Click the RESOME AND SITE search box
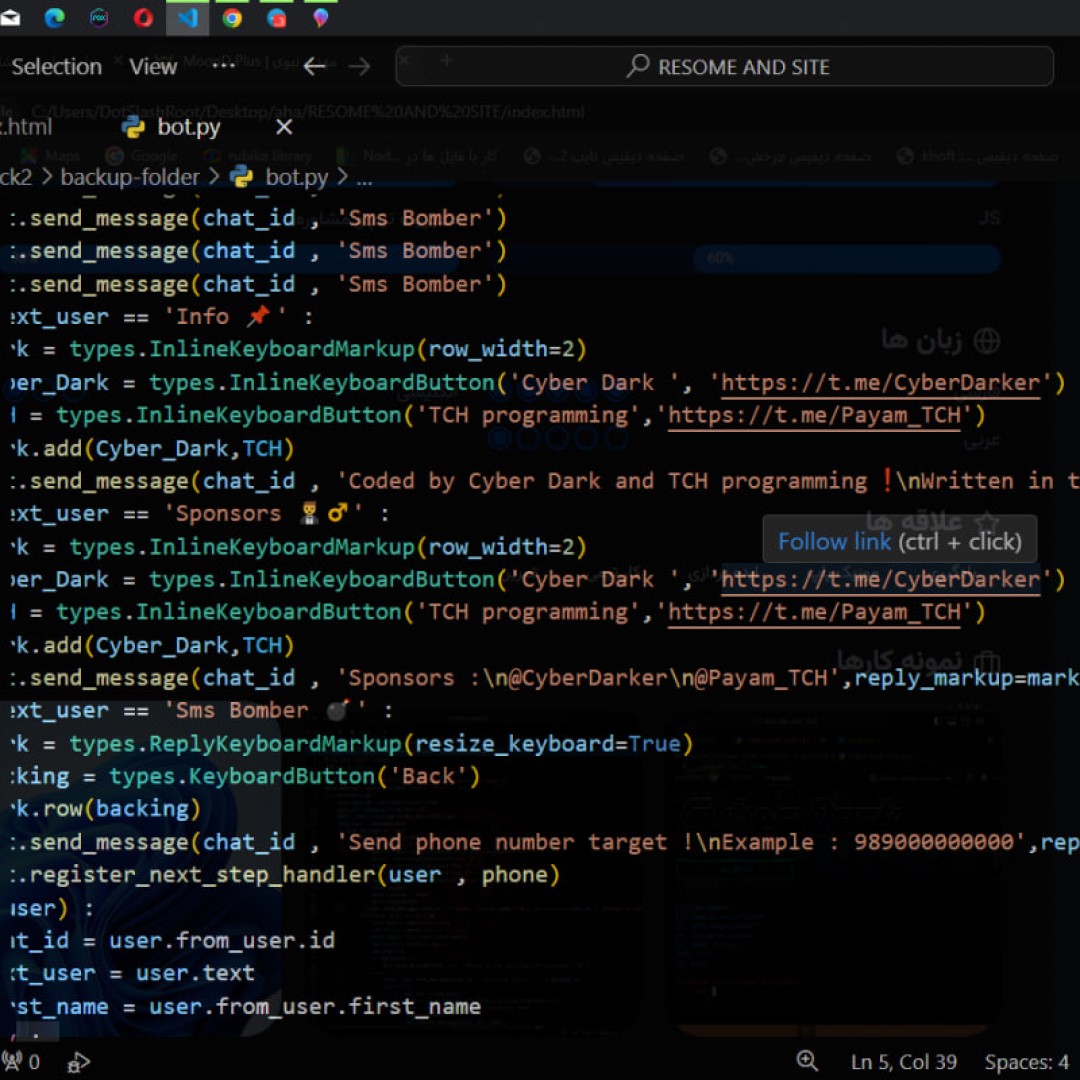This screenshot has width=1080, height=1080. 724,66
